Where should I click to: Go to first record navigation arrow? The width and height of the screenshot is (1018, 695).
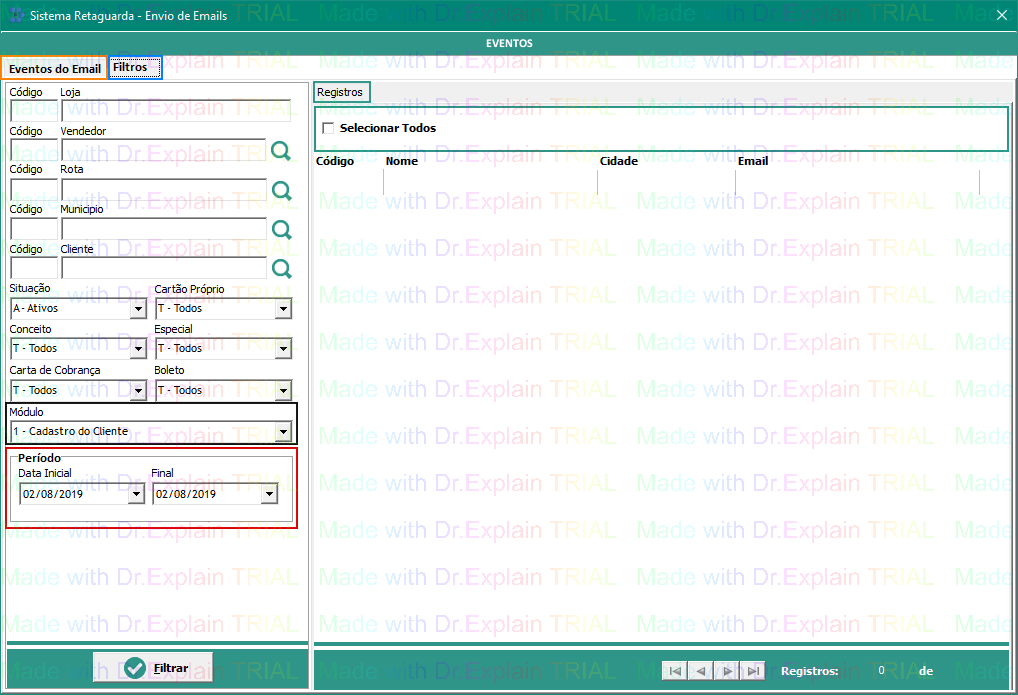coord(675,671)
